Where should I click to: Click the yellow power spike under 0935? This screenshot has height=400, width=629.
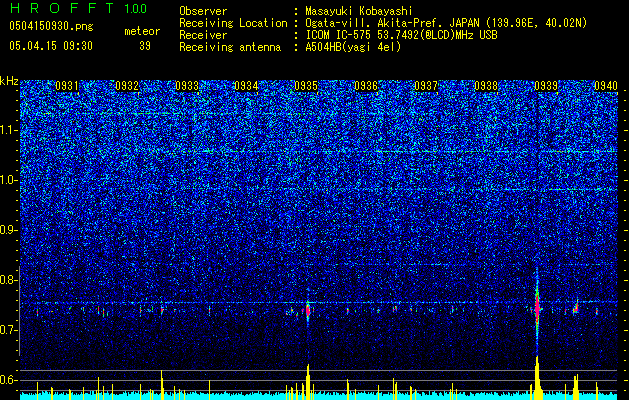[x=308, y=381]
